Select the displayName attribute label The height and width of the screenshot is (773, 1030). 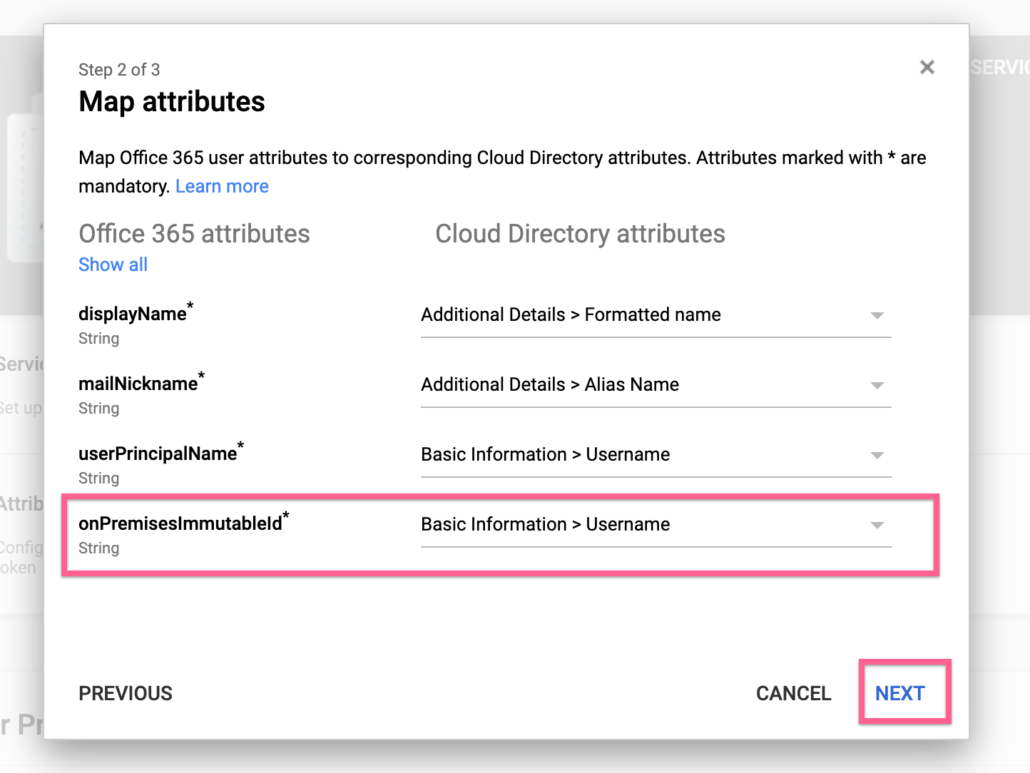[135, 313]
